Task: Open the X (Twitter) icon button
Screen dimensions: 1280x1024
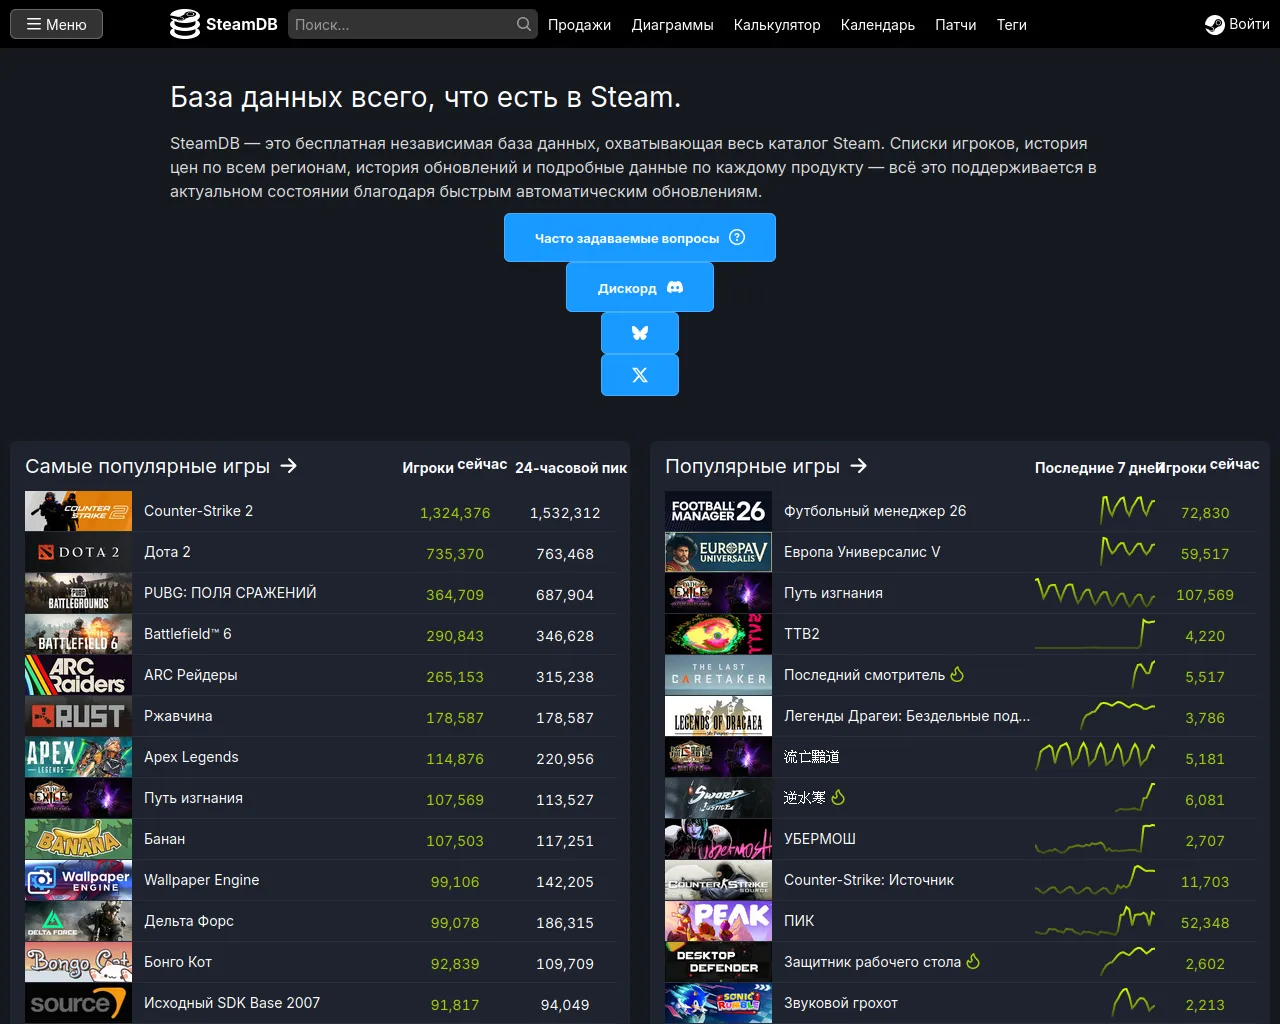Action: pos(640,375)
